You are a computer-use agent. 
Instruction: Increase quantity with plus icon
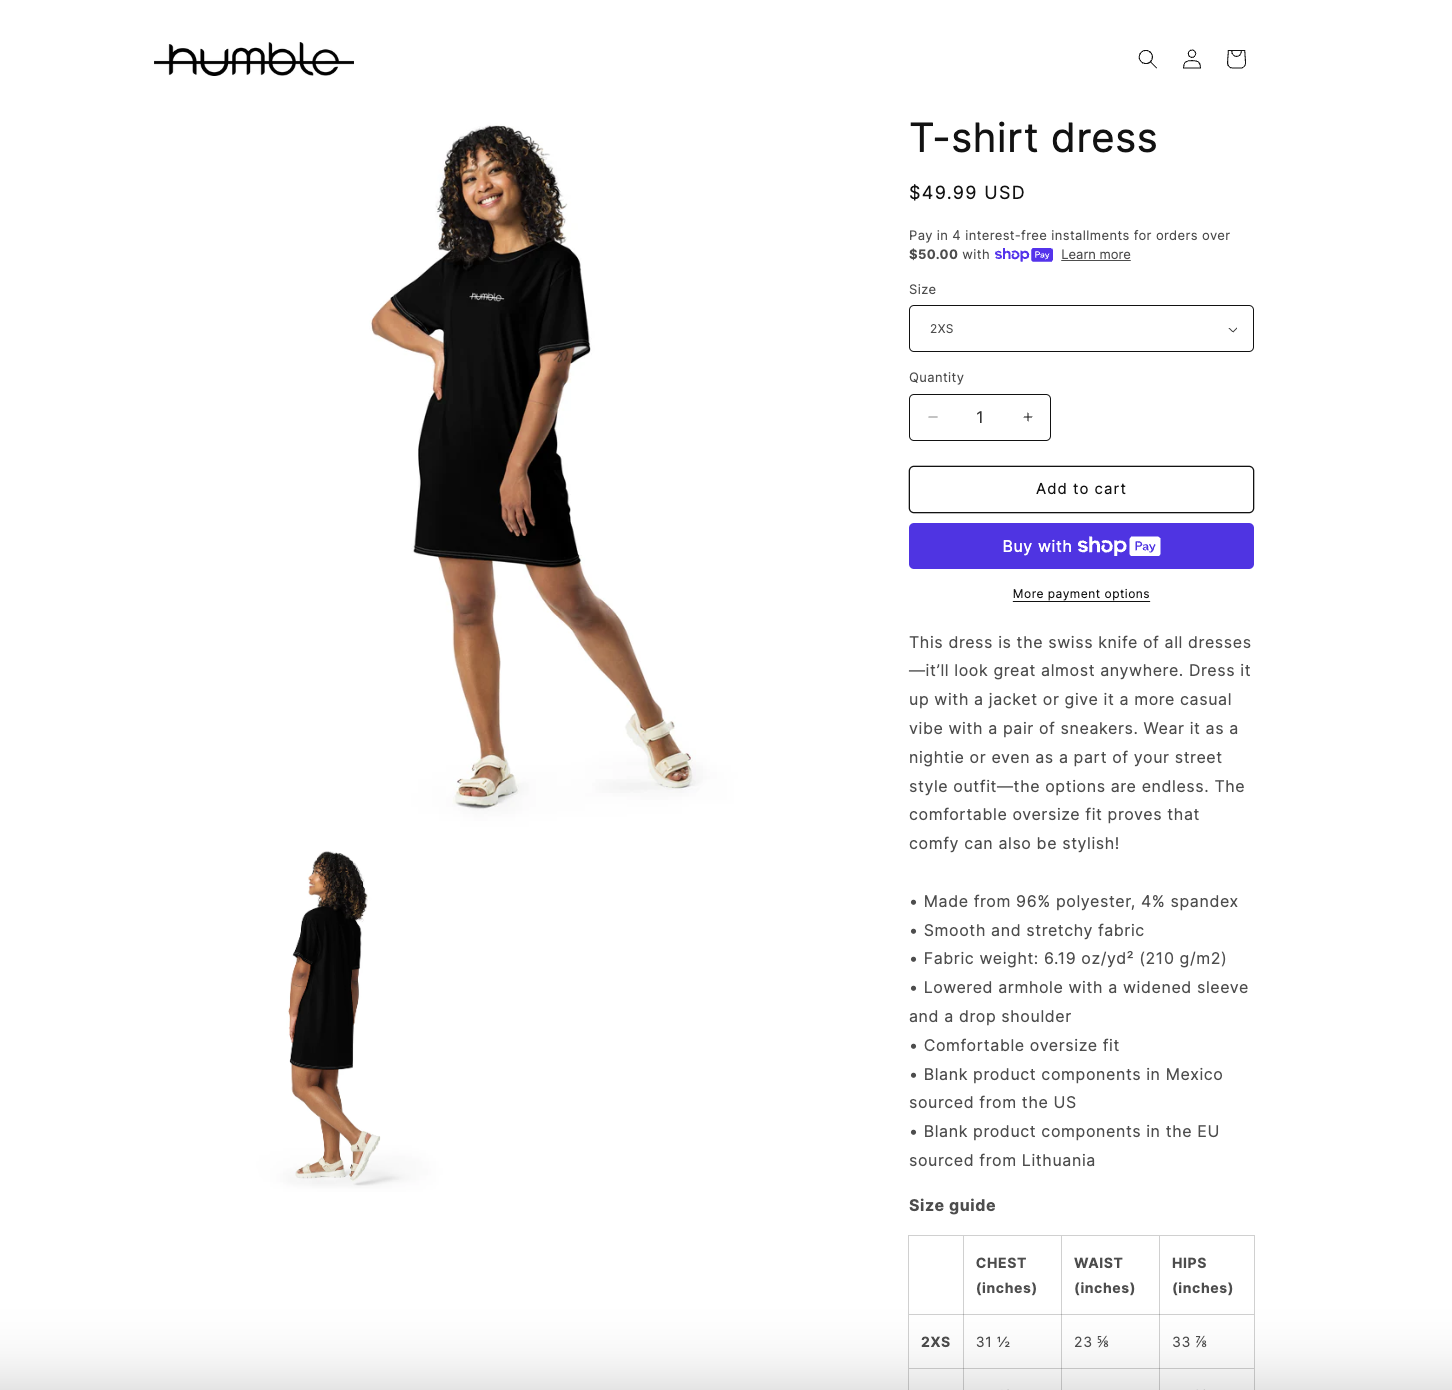pos(1027,417)
